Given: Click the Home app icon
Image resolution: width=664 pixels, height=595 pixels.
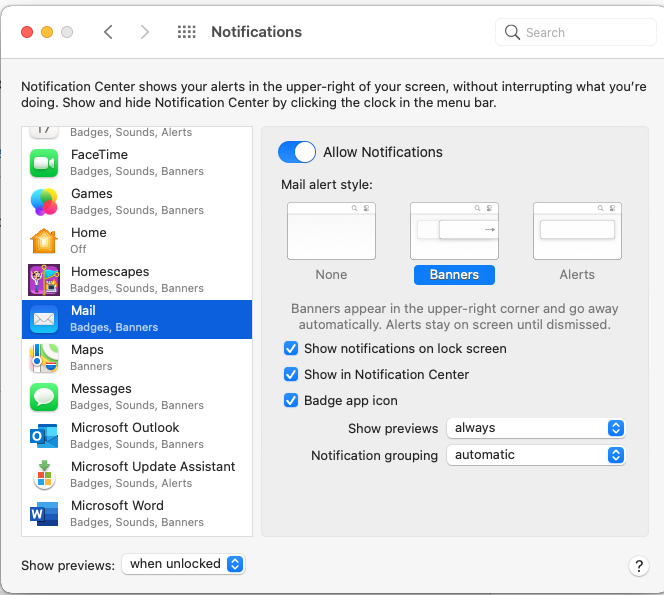Looking at the screenshot, I should [x=44, y=241].
